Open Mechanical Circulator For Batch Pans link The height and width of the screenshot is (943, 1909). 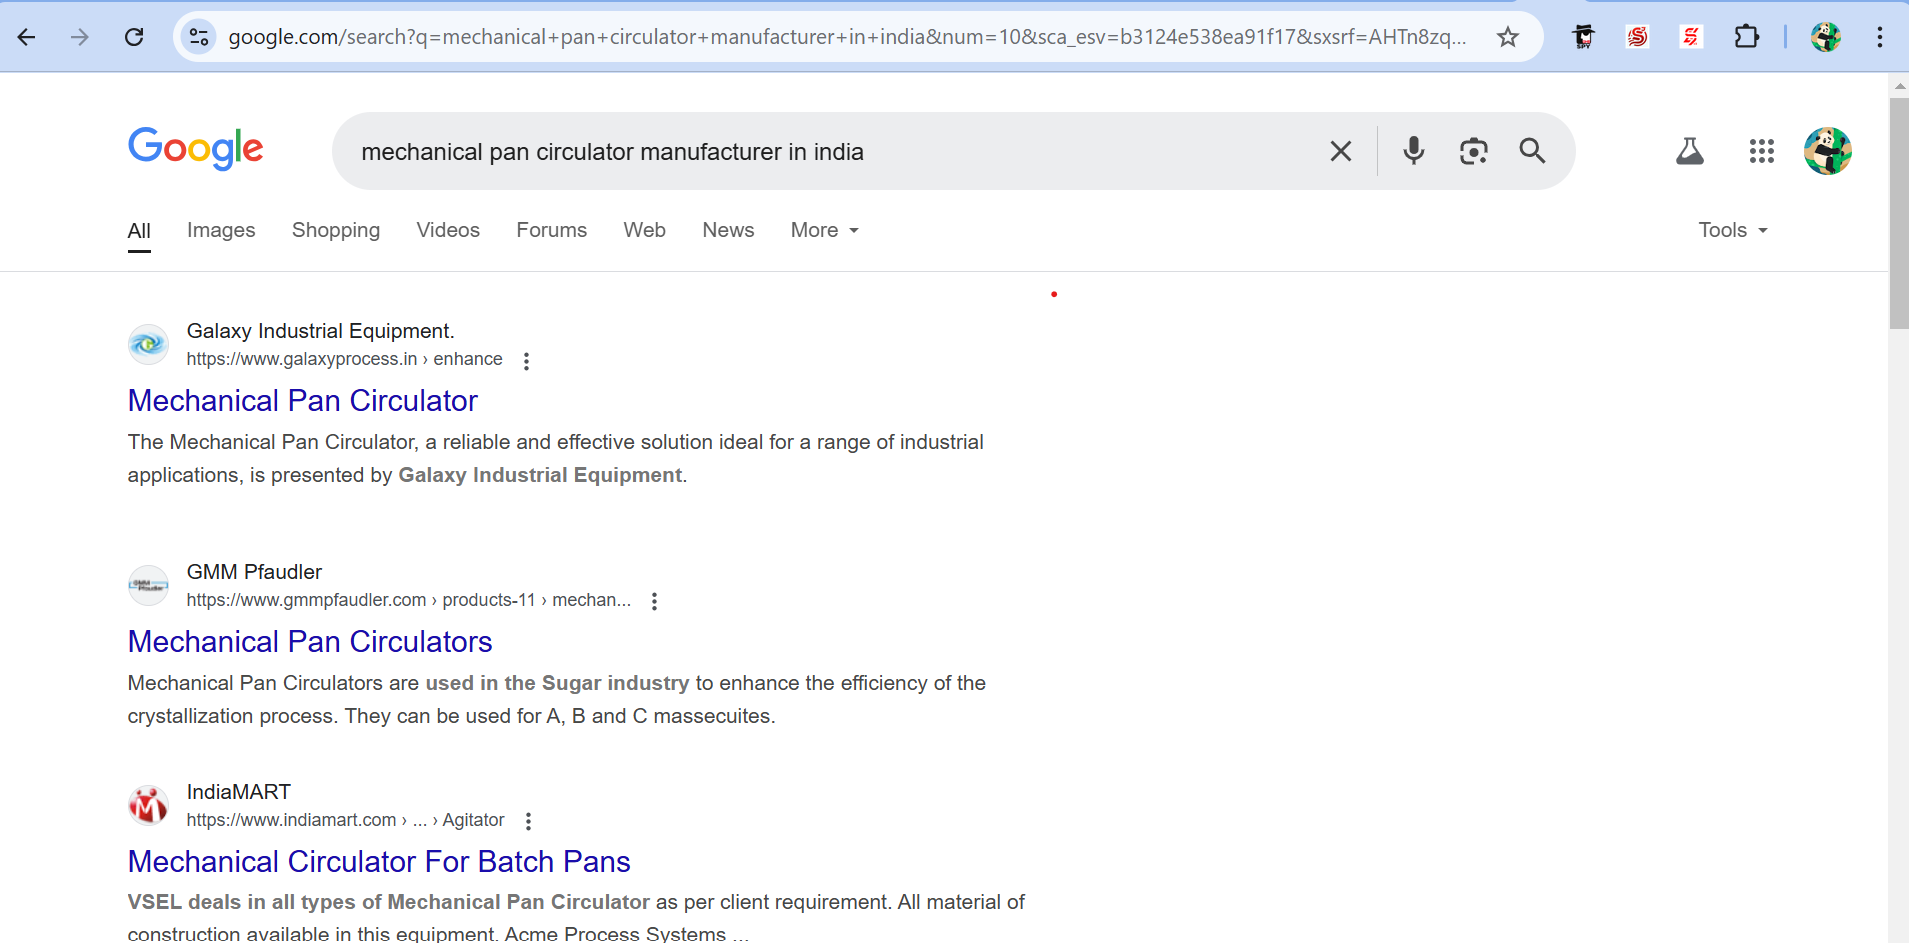(379, 861)
